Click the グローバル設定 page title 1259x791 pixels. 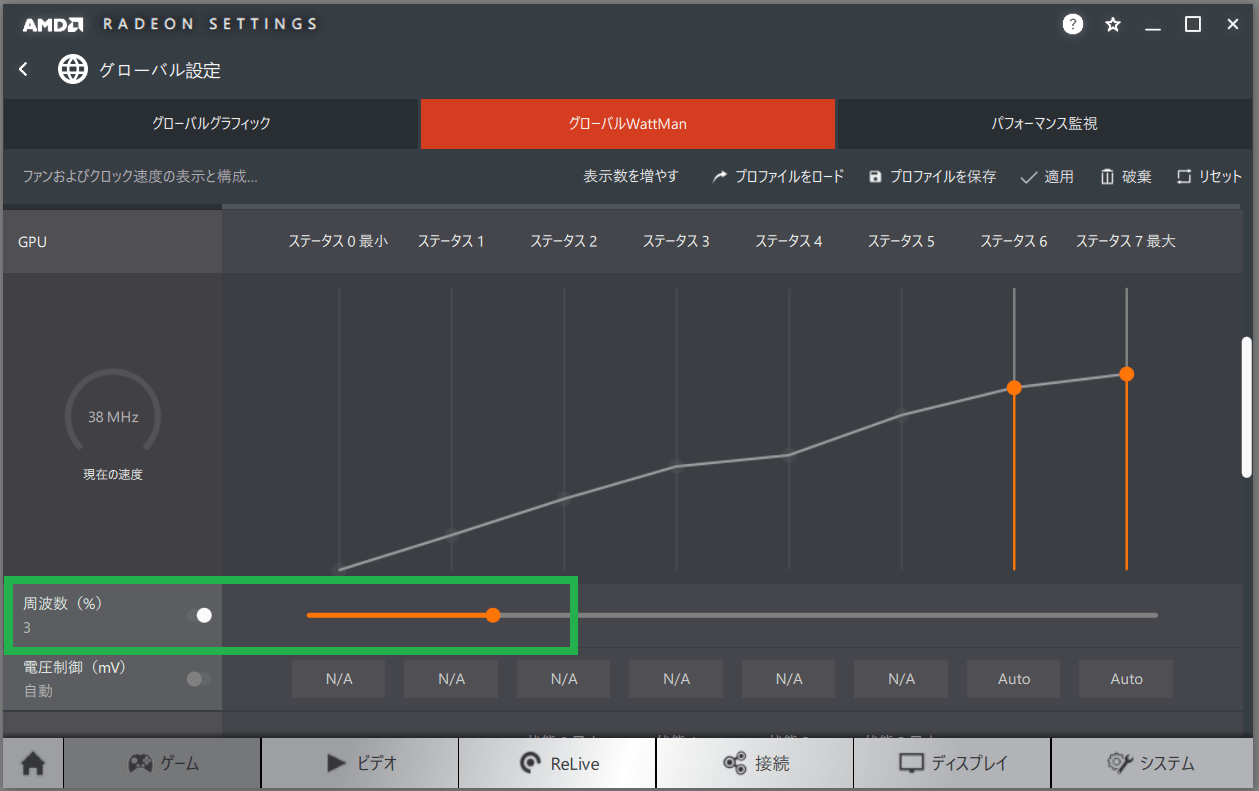160,70
